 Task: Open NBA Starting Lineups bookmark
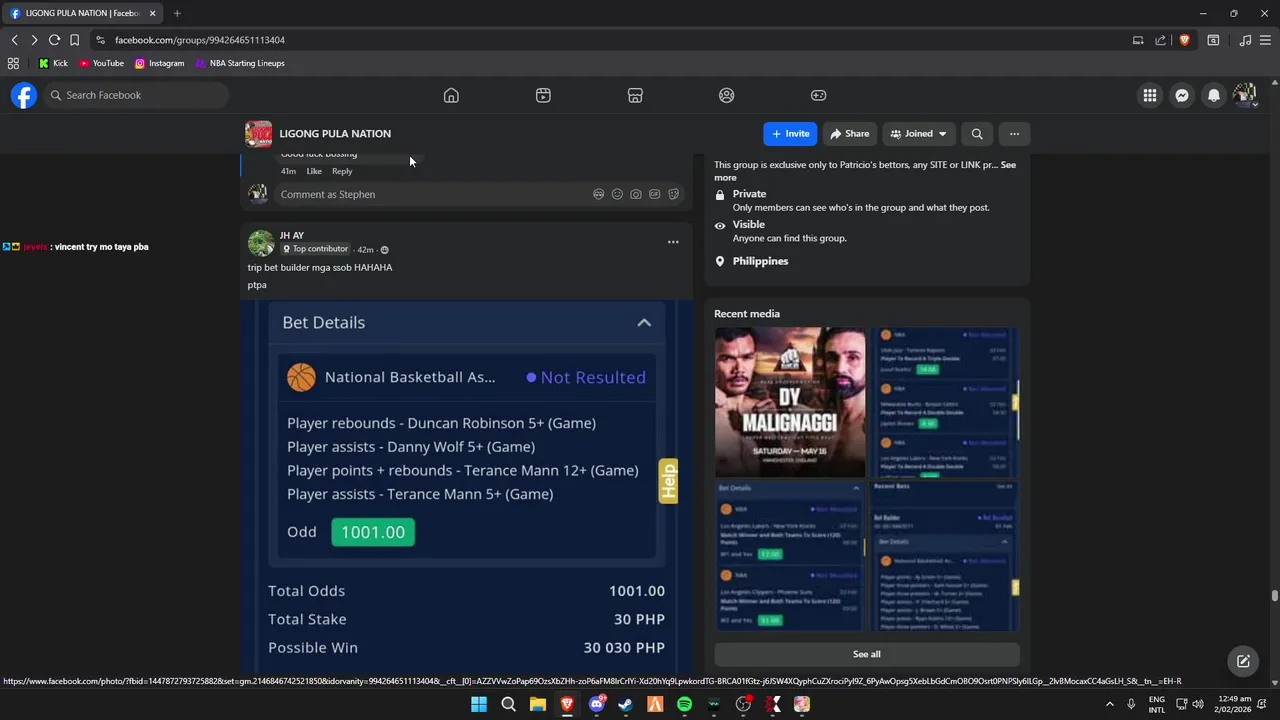240,63
